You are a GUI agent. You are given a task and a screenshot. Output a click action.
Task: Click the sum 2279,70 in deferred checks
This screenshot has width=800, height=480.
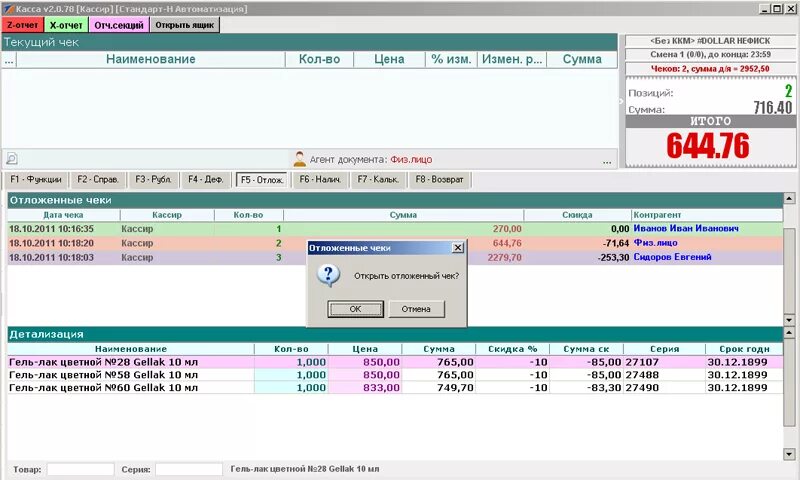click(x=504, y=258)
